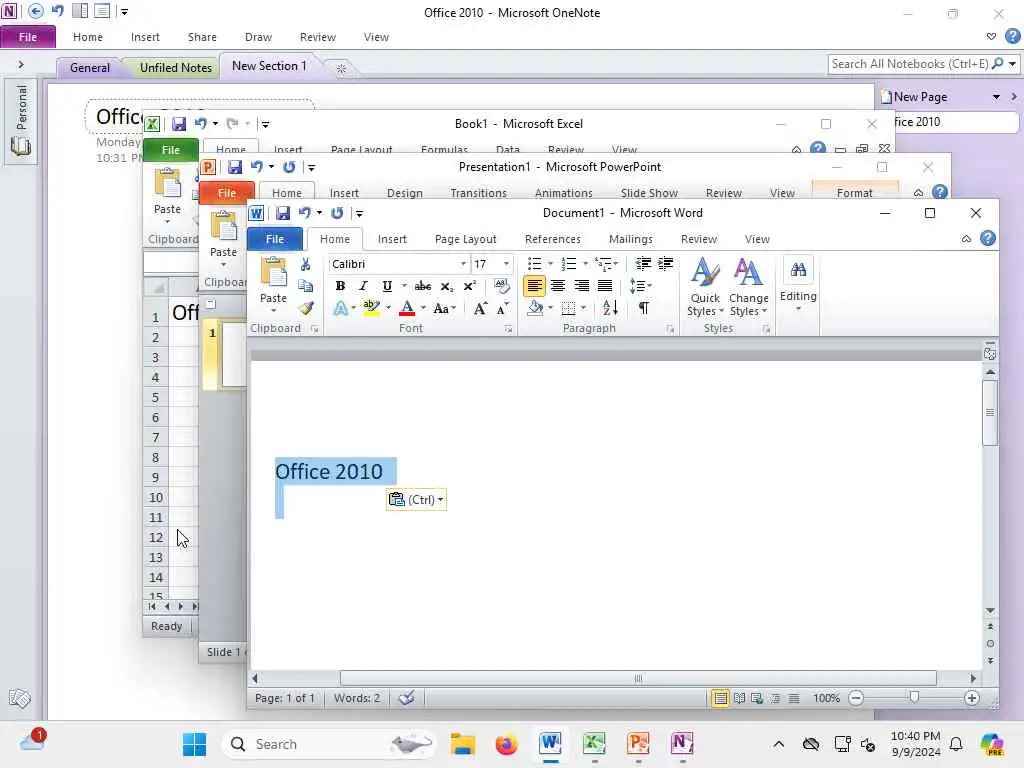Click Word Paste clipboard icon
Image resolution: width=1024 pixels, height=768 pixels.
click(273, 273)
